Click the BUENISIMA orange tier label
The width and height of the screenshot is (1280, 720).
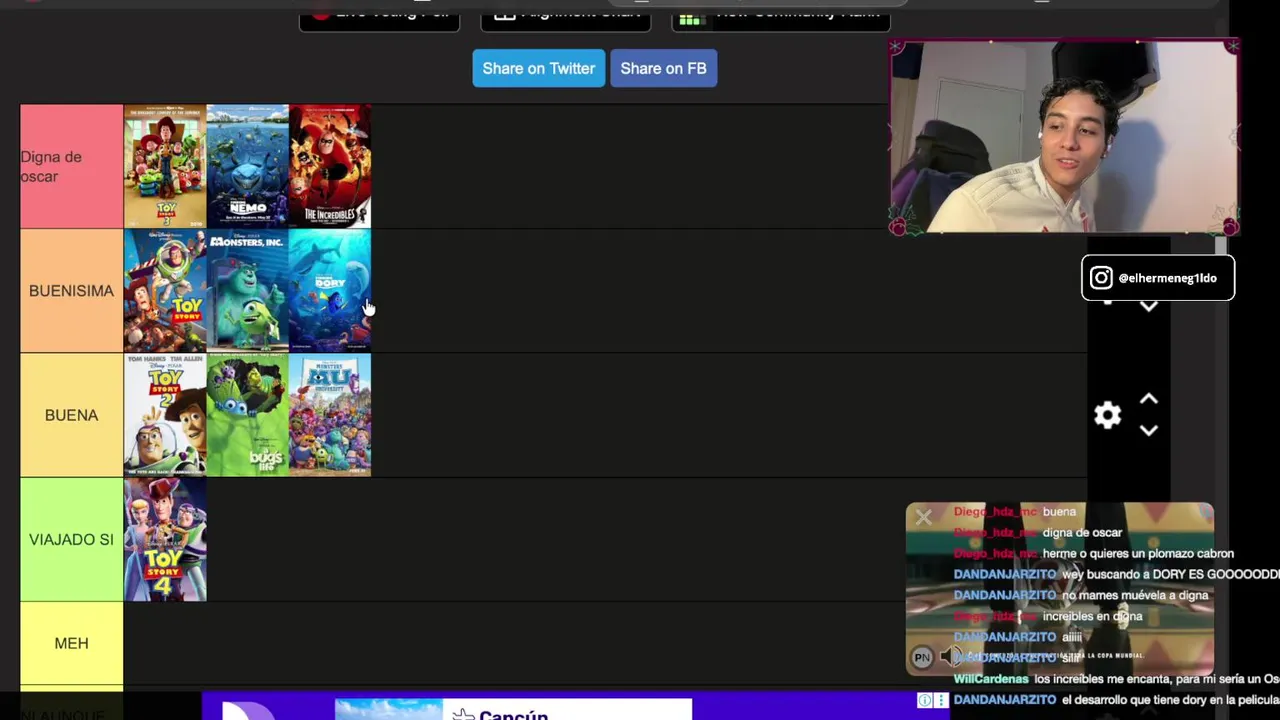(72, 291)
